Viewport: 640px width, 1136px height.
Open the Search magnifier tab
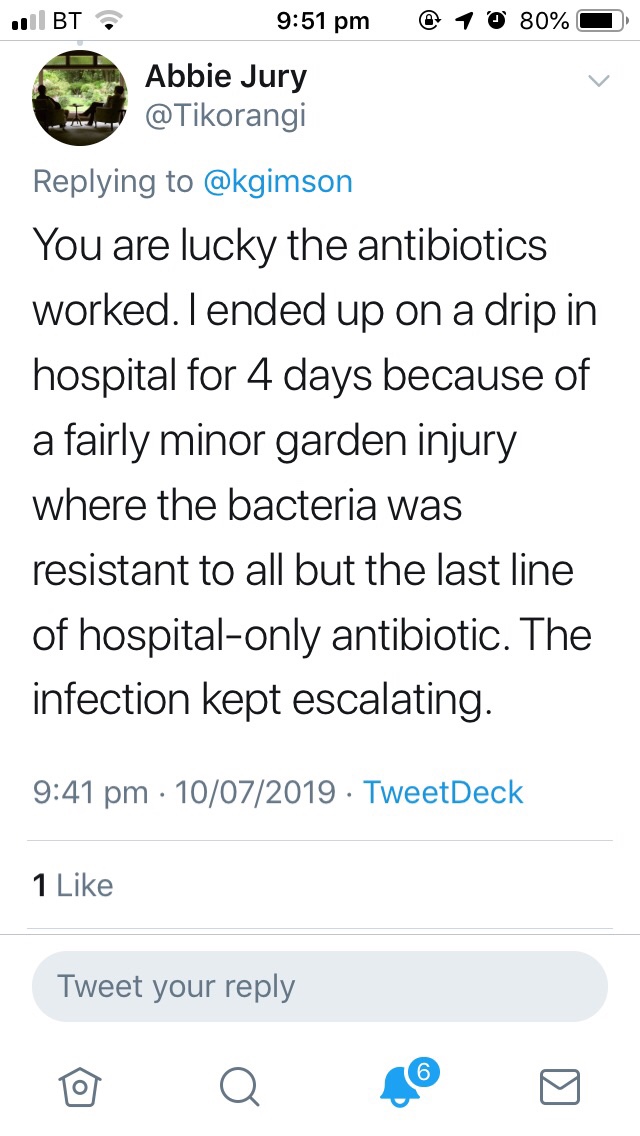pos(239,1086)
